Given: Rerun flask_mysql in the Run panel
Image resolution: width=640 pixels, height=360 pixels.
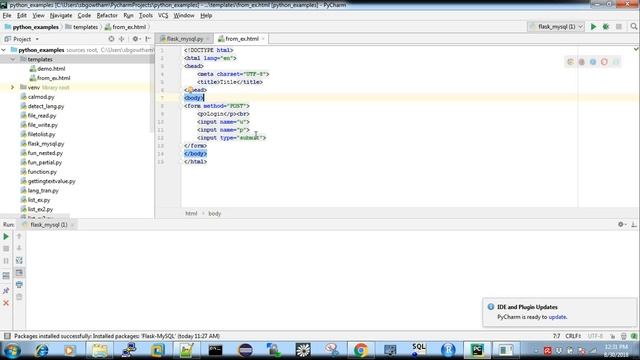Looking at the screenshot, I should [6, 237].
